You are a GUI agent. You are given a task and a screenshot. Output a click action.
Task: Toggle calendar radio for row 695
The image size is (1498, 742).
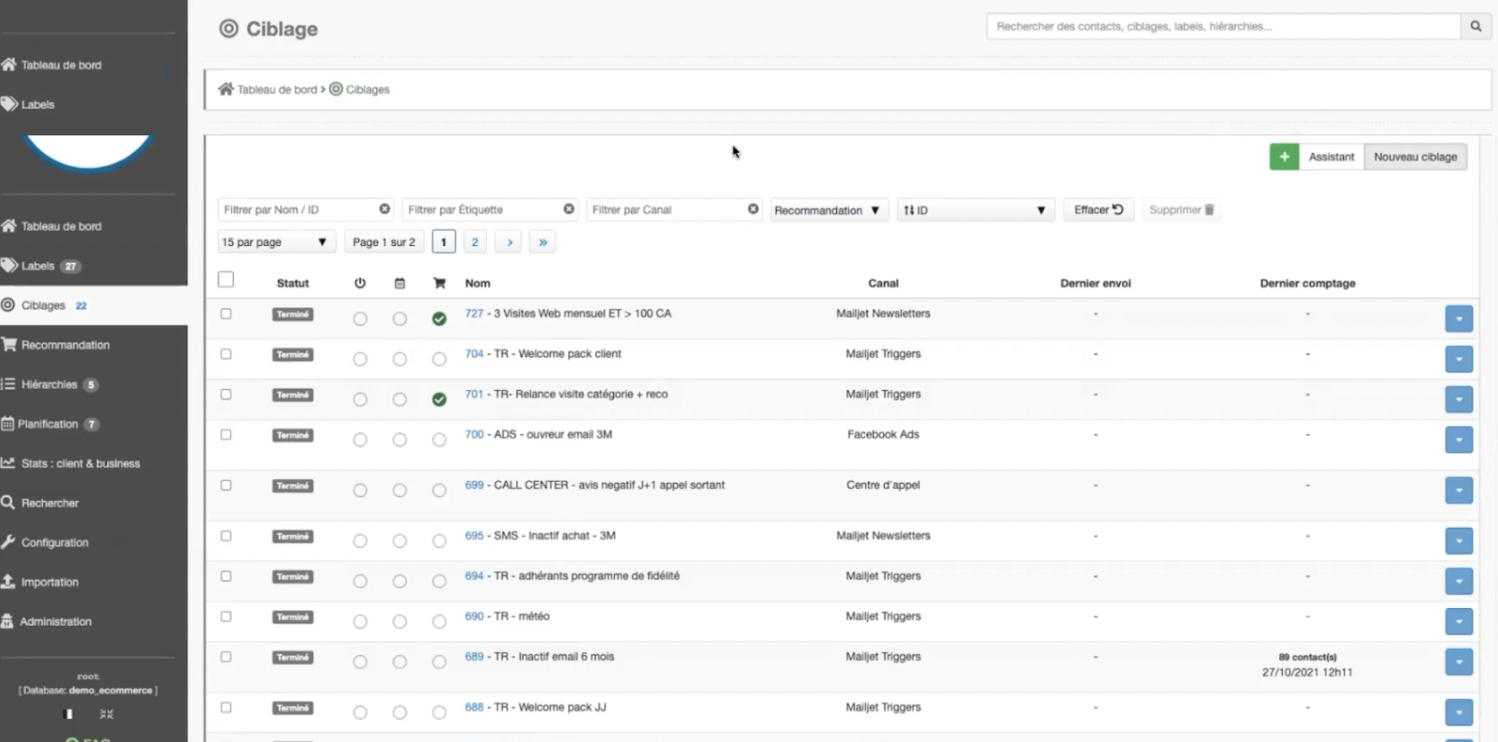coord(399,541)
